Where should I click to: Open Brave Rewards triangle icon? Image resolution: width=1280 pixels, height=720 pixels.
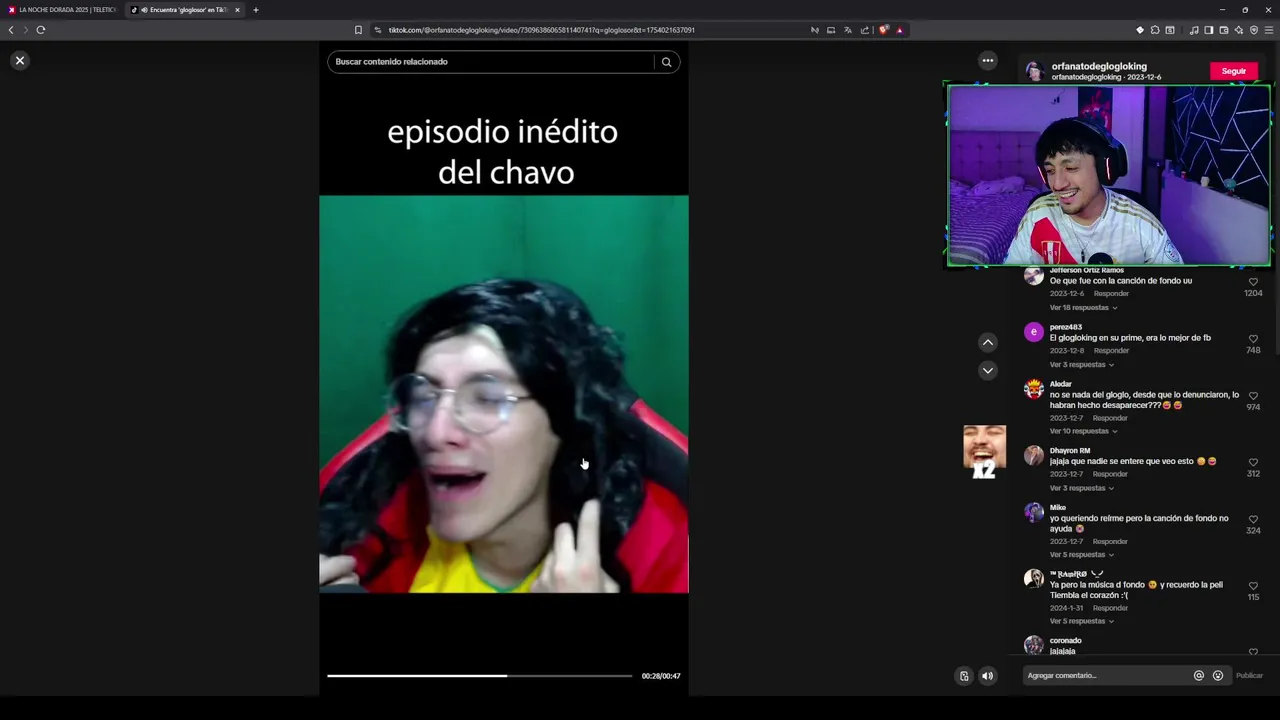click(899, 30)
